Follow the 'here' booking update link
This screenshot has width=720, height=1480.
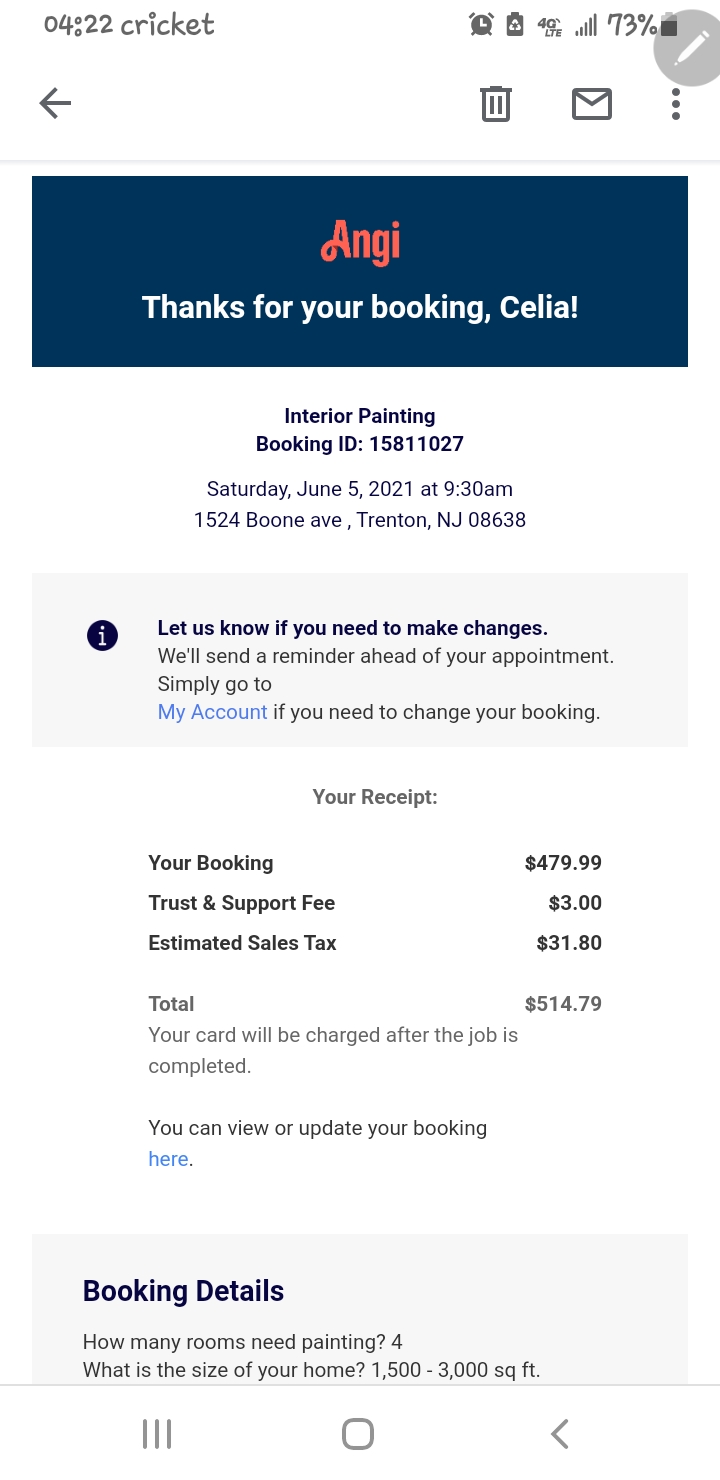pyautogui.click(x=168, y=1159)
